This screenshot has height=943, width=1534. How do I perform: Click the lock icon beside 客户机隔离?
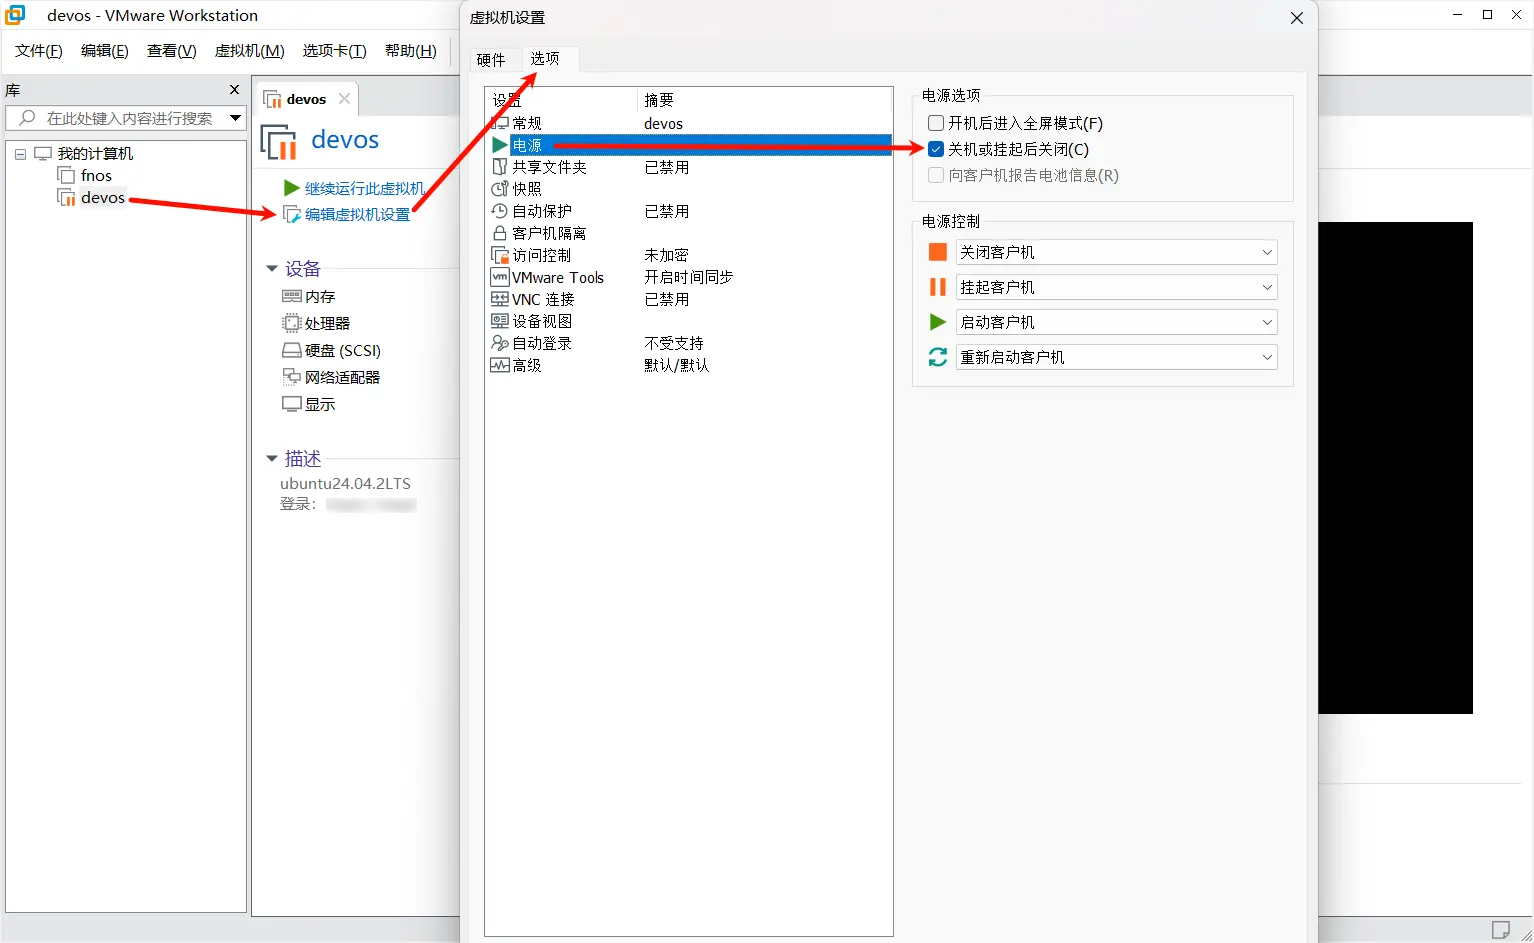pyautogui.click(x=500, y=233)
